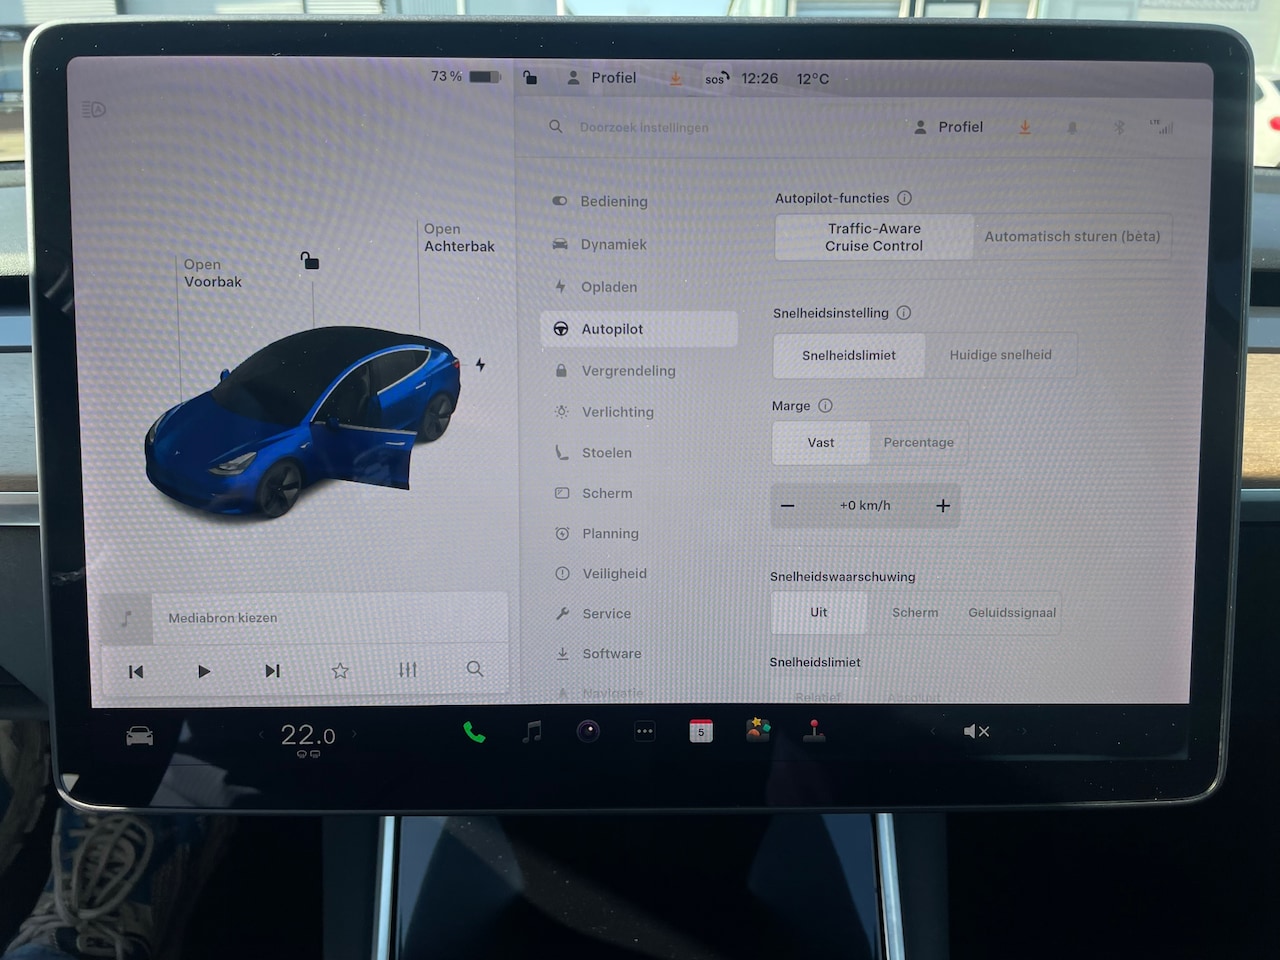Image resolution: width=1280 pixels, height=960 pixels.
Task: Open the phone app icon
Action: point(474,733)
